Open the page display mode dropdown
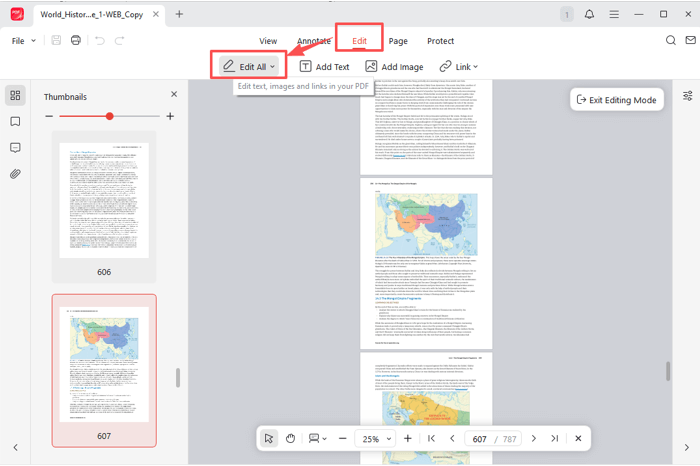Screen dimensions: 700x466 point(318,438)
